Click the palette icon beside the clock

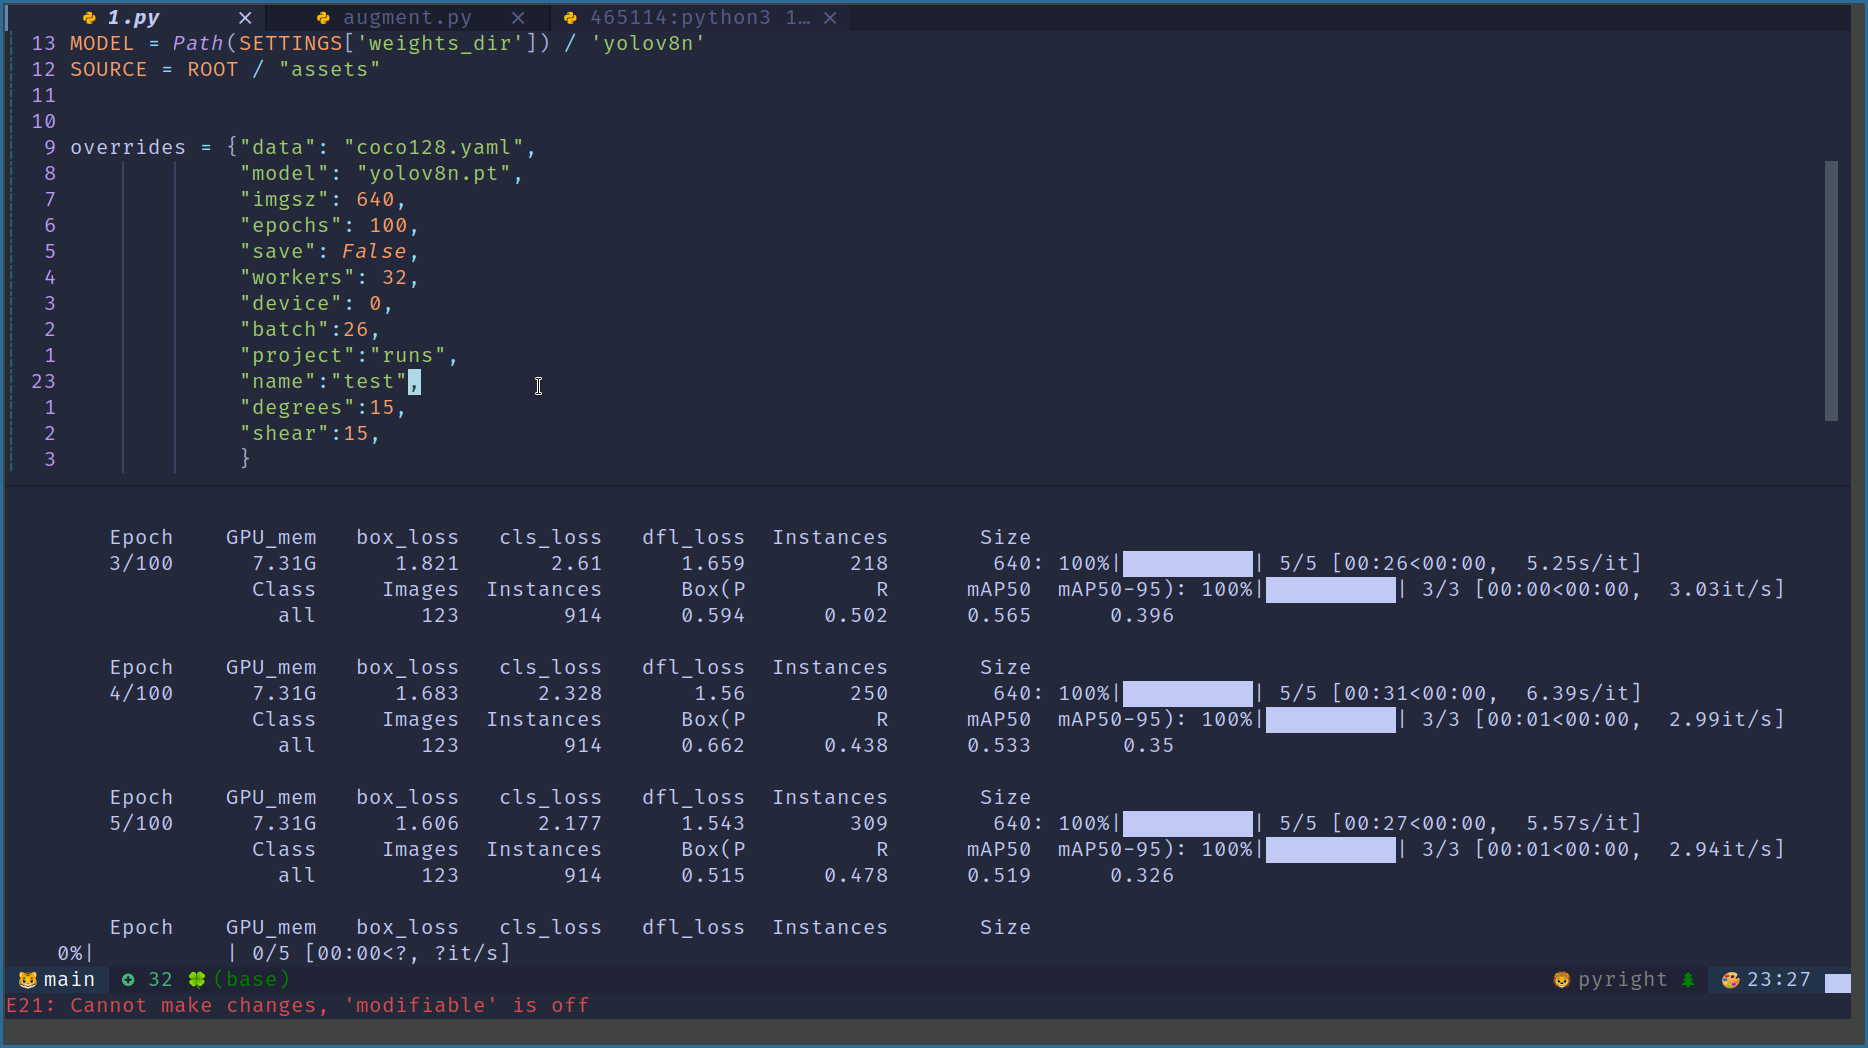pyautogui.click(x=1728, y=979)
